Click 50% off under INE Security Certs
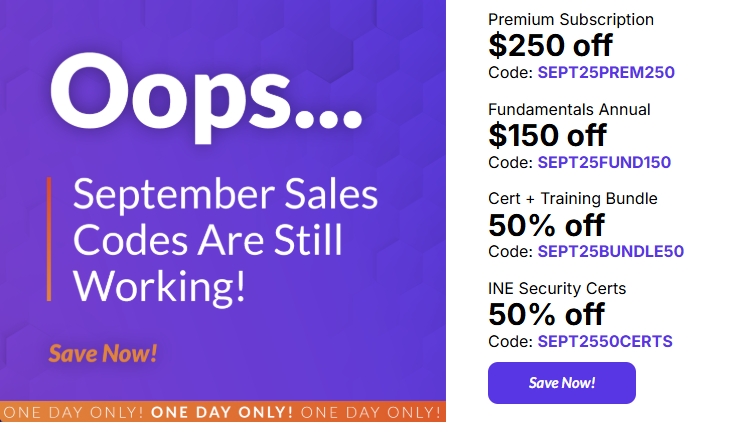The height and width of the screenshot is (422, 735). pos(546,314)
